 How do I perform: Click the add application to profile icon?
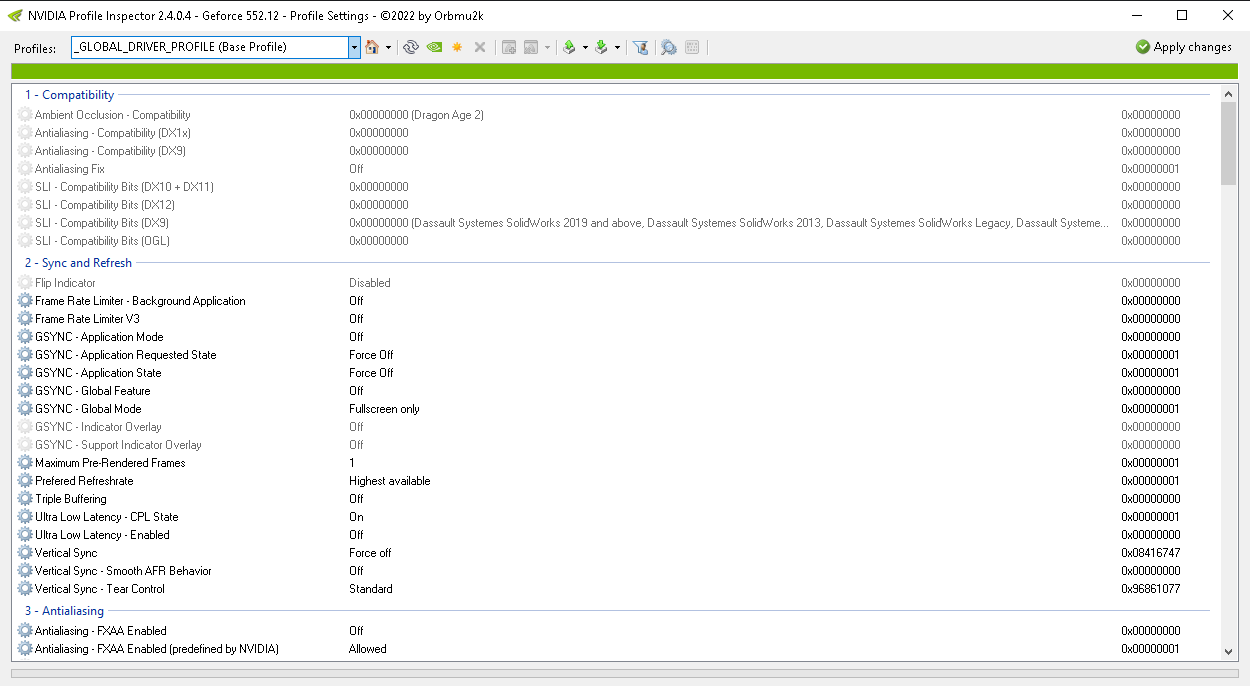tap(509, 47)
